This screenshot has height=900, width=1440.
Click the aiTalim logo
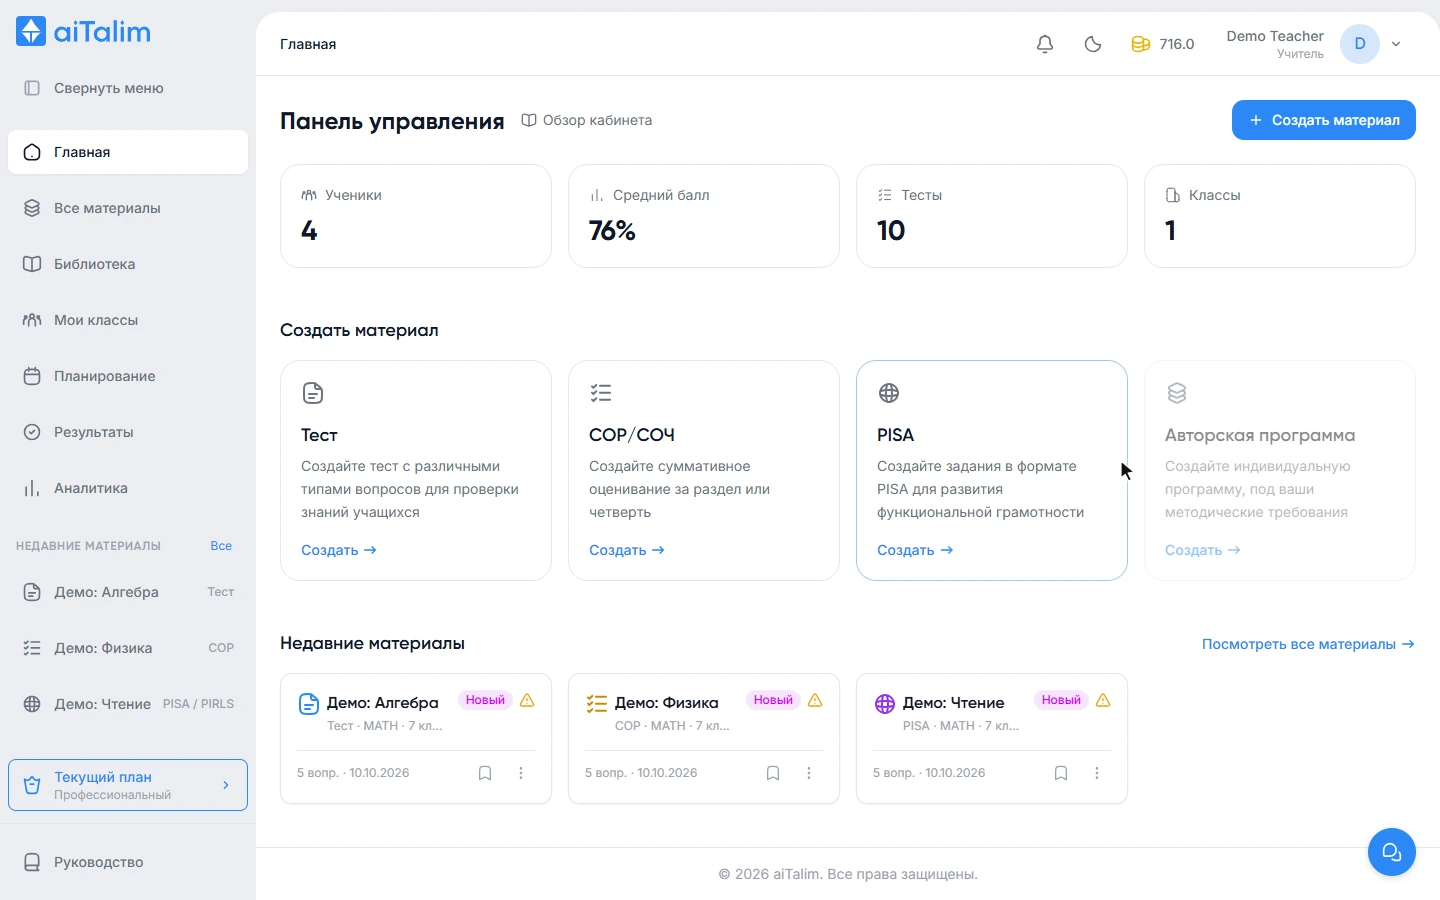click(x=83, y=32)
